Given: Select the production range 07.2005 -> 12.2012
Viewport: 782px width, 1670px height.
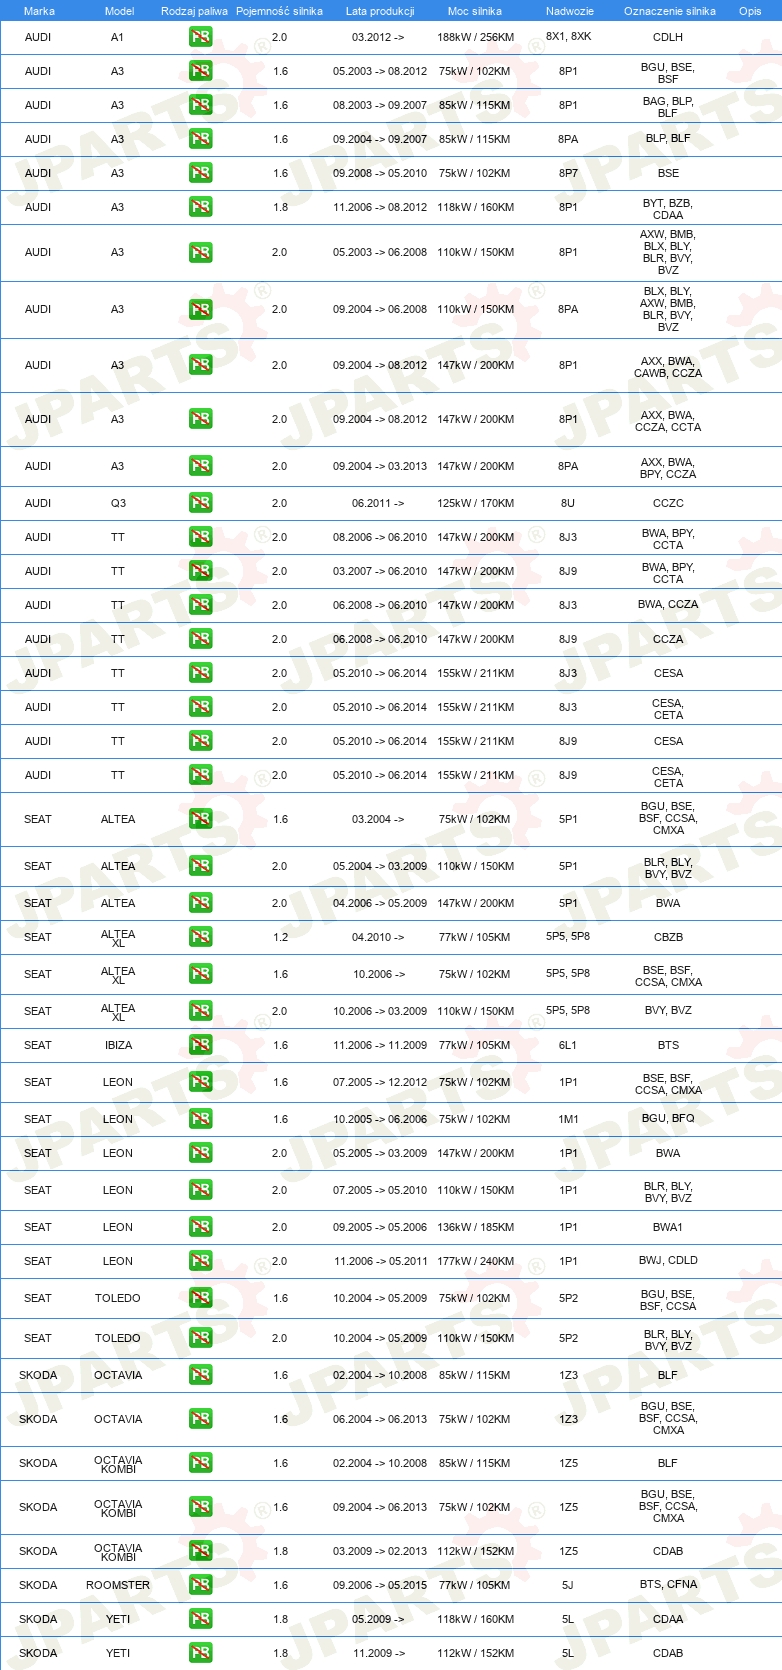Looking at the screenshot, I should pyautogui.click(x=380, y=1082).
